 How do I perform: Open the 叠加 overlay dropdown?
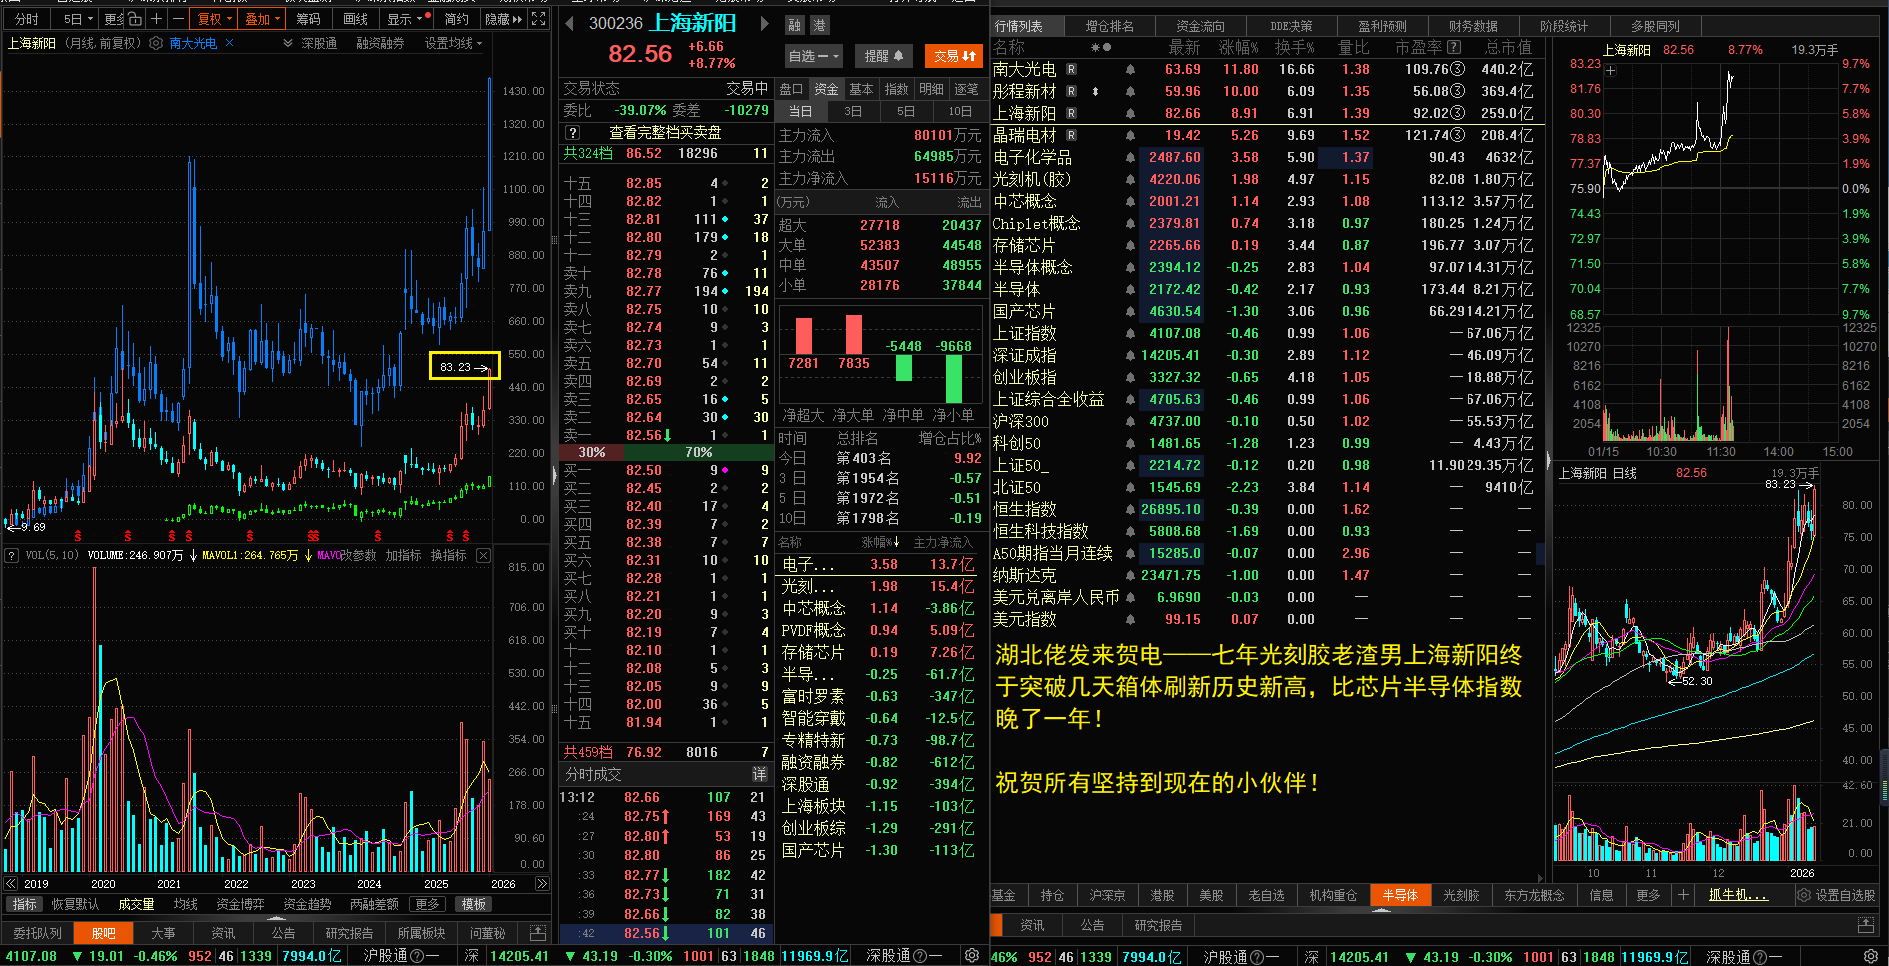coord(263,19)
